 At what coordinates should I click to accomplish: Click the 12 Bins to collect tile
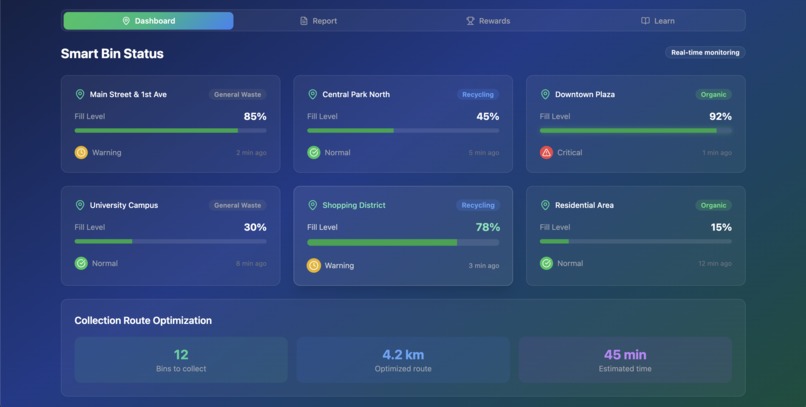181,360
